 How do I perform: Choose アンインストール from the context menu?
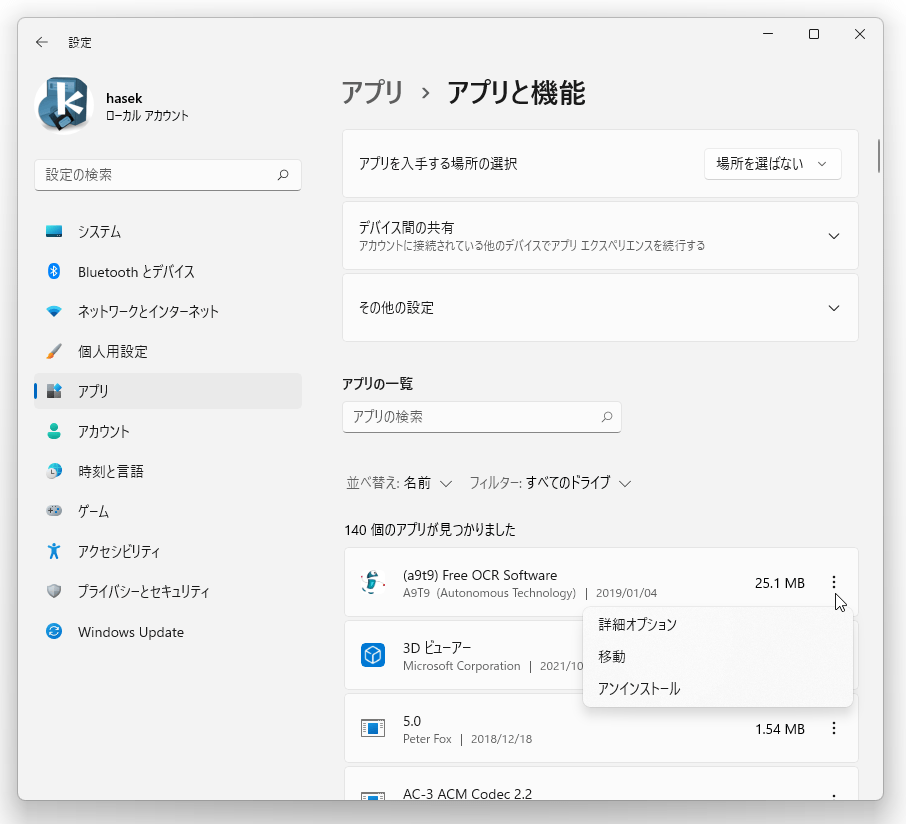click(x=718, y=689)
